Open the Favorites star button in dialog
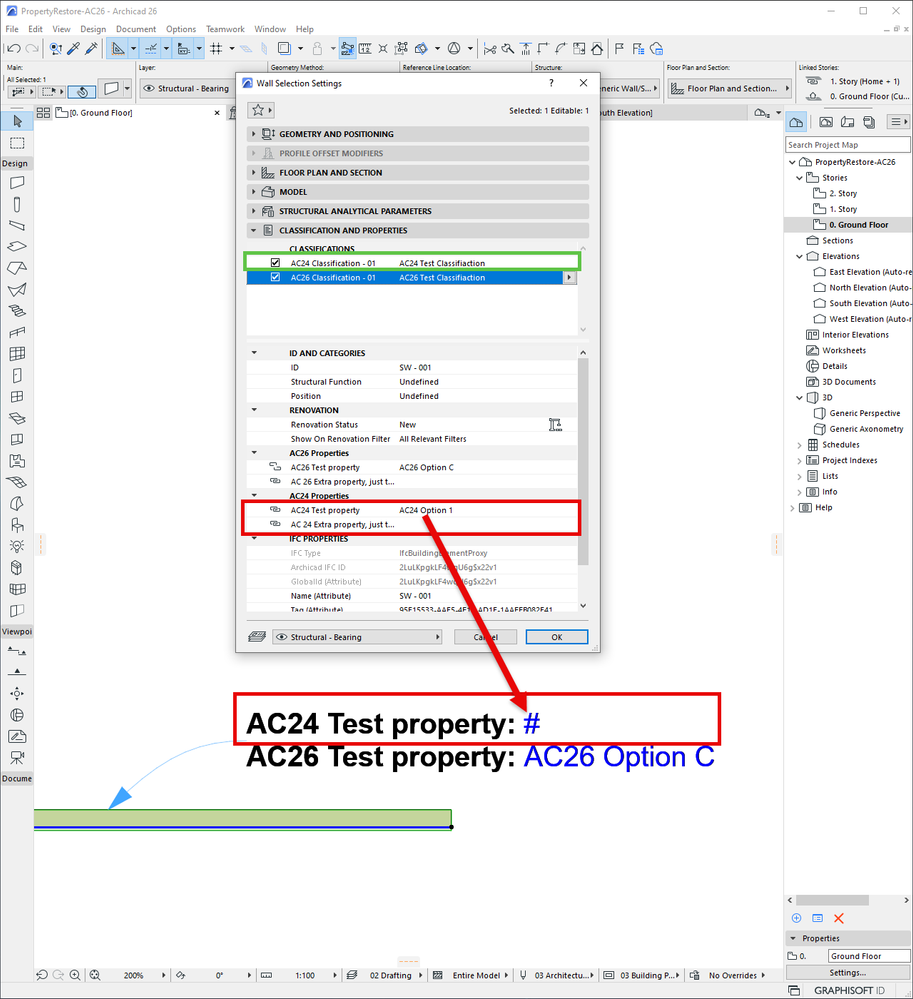913x999 pixels. (261, 110)
